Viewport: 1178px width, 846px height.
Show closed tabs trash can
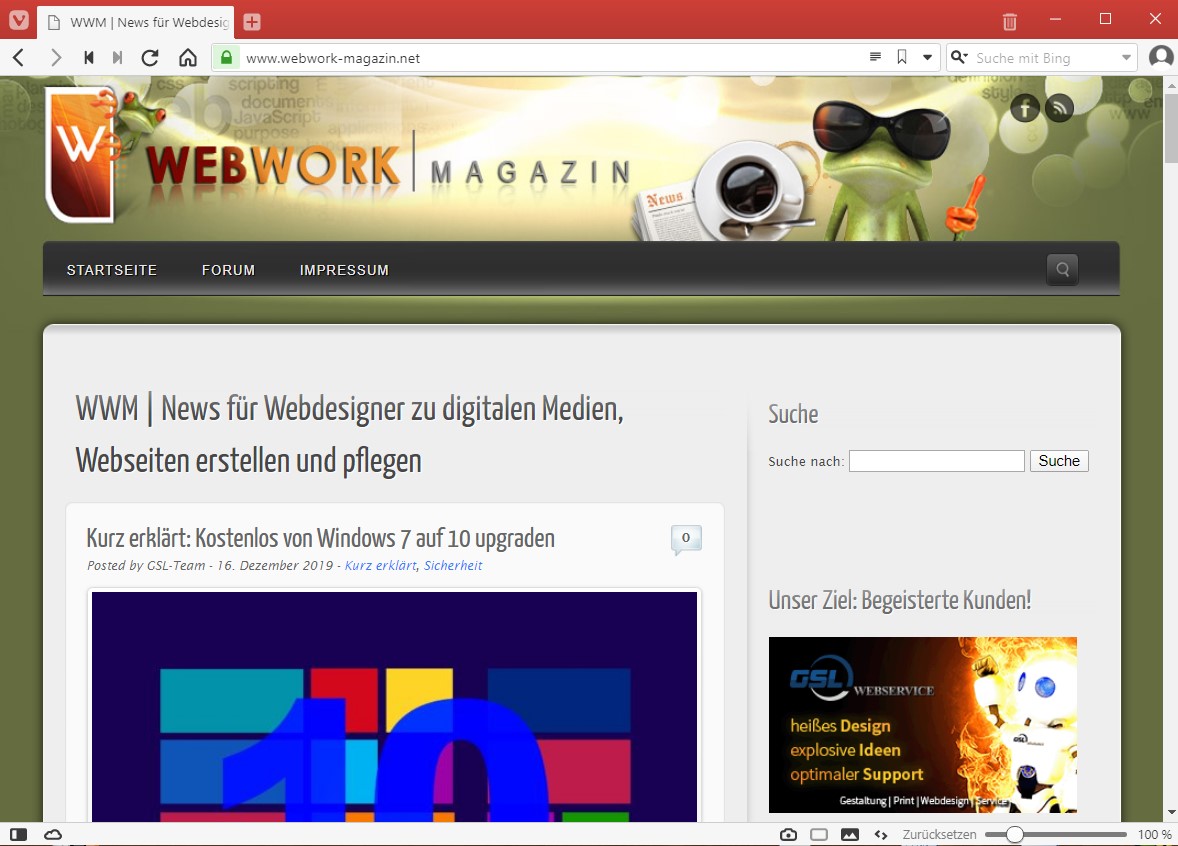point(1010,22)
